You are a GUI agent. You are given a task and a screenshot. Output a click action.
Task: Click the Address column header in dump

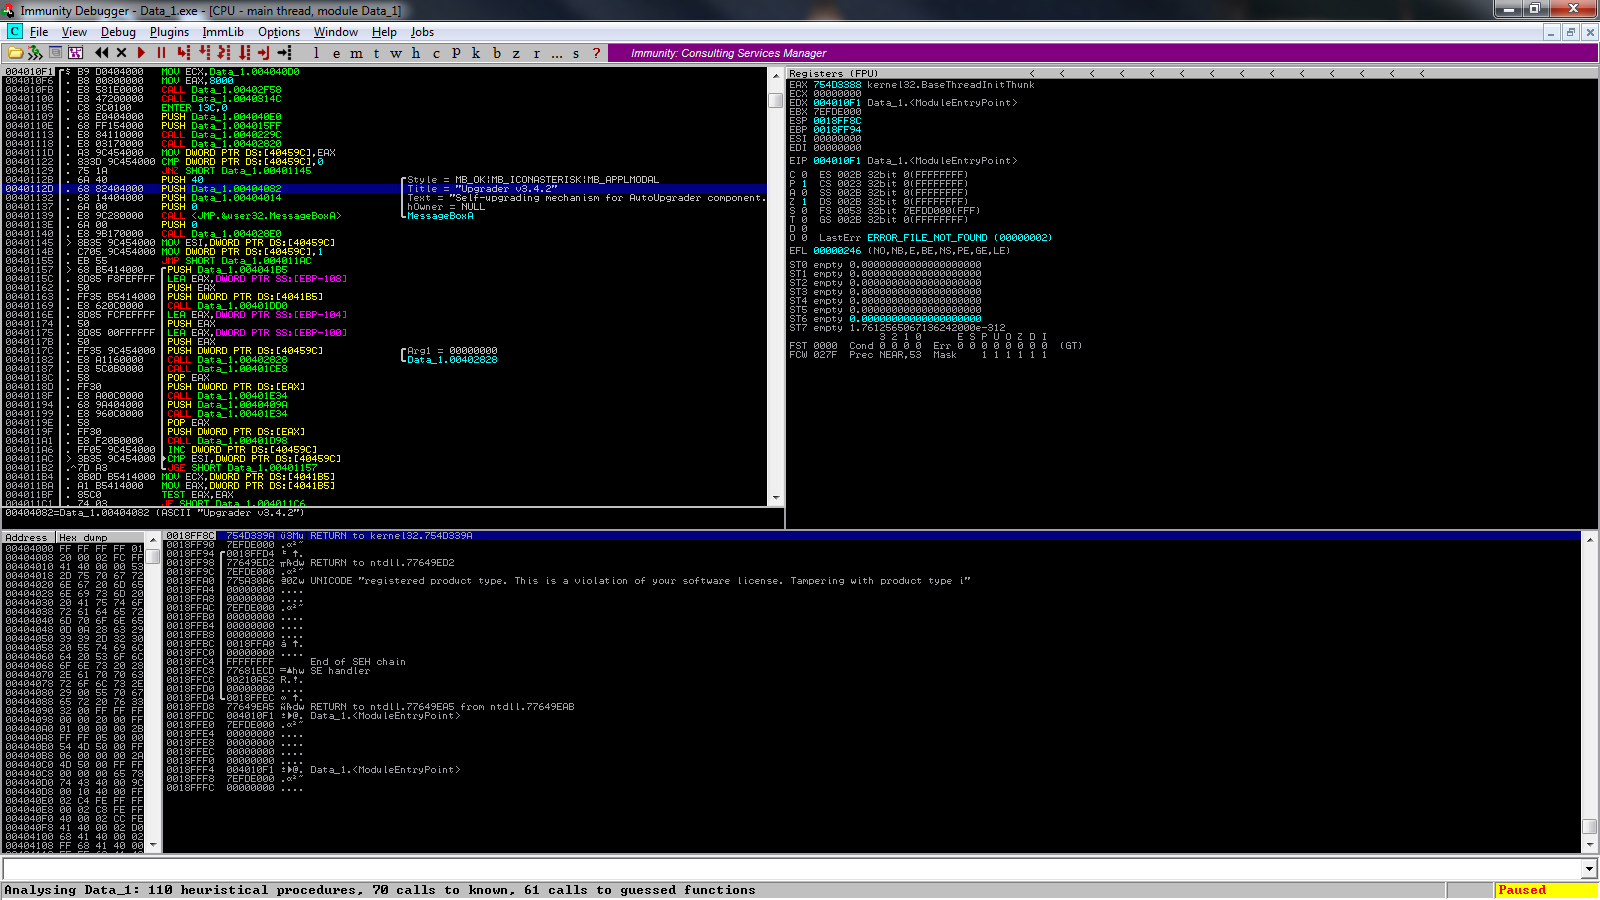pyautogui.click(x=28, y=537)
